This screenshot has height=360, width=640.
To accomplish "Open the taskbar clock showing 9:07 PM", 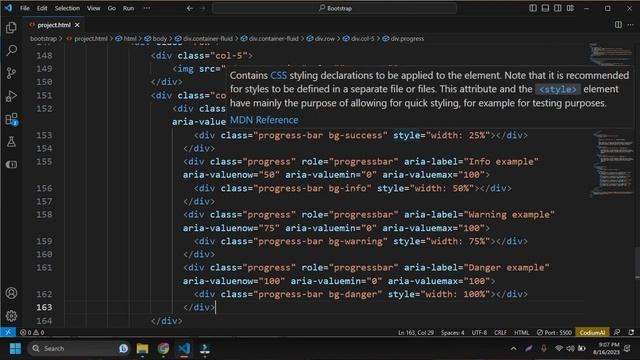I will point(606,348).
